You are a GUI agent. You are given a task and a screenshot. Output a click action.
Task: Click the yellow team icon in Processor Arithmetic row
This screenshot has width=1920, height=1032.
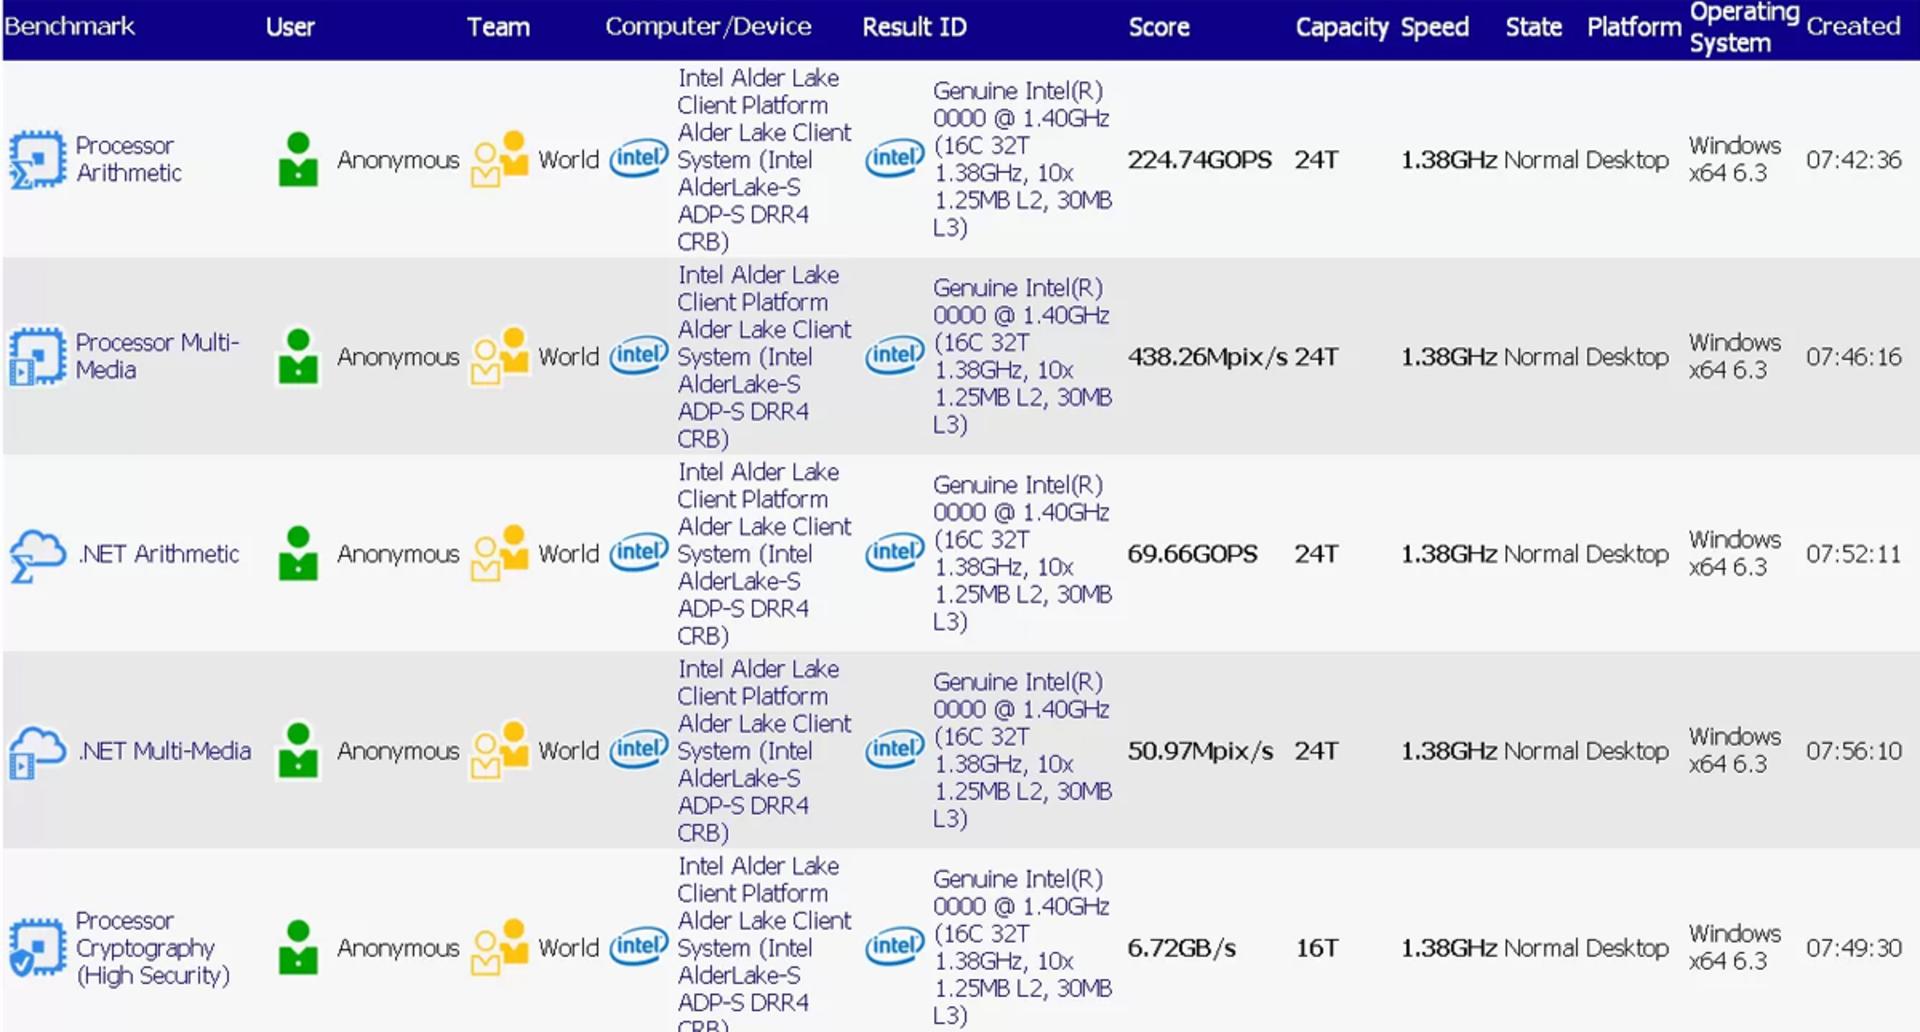499,159
